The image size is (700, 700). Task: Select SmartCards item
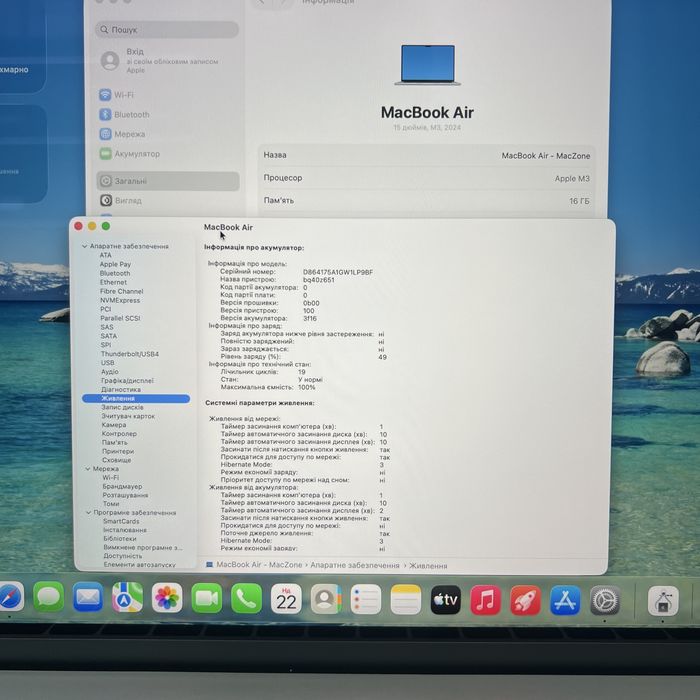121,521
